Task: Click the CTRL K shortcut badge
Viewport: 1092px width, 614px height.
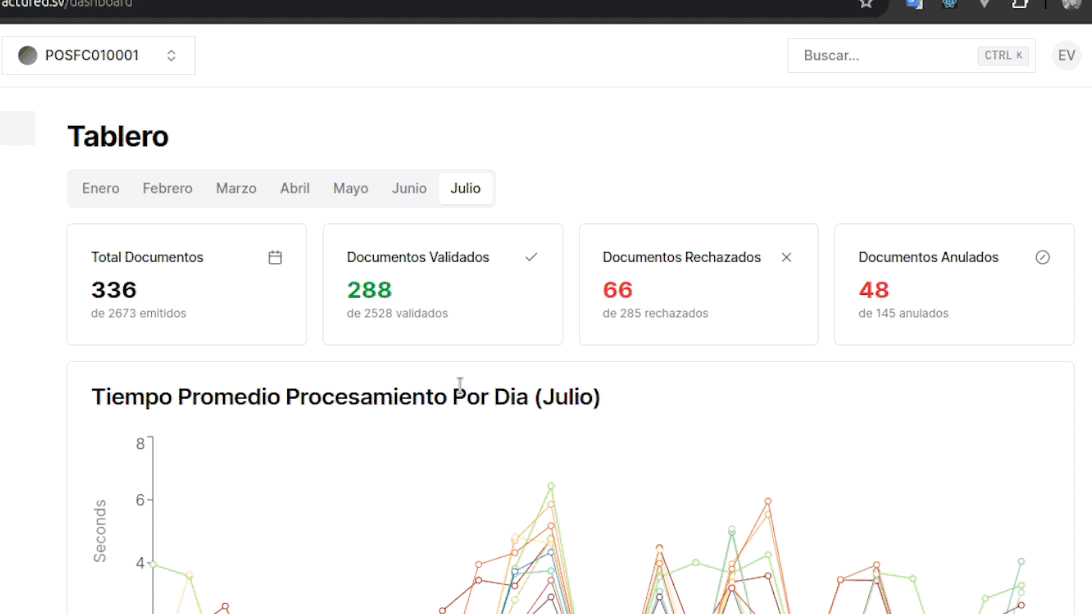Action: tap(1003, 56)
